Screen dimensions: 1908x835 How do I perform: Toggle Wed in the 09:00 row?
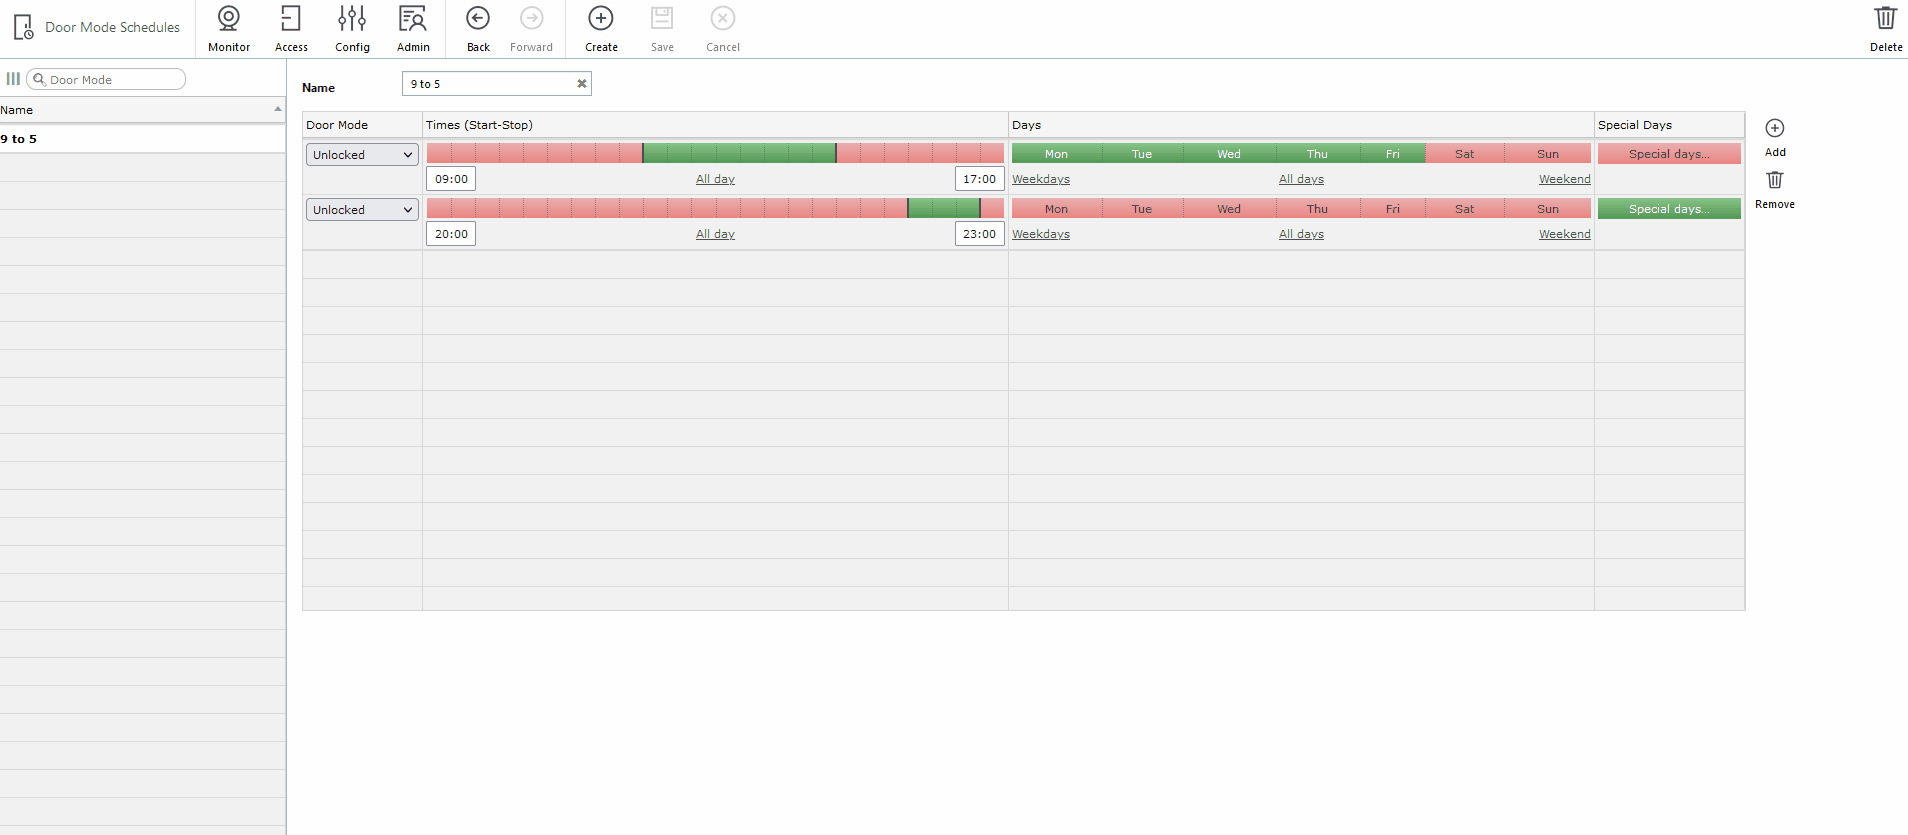pos(1229,154)
